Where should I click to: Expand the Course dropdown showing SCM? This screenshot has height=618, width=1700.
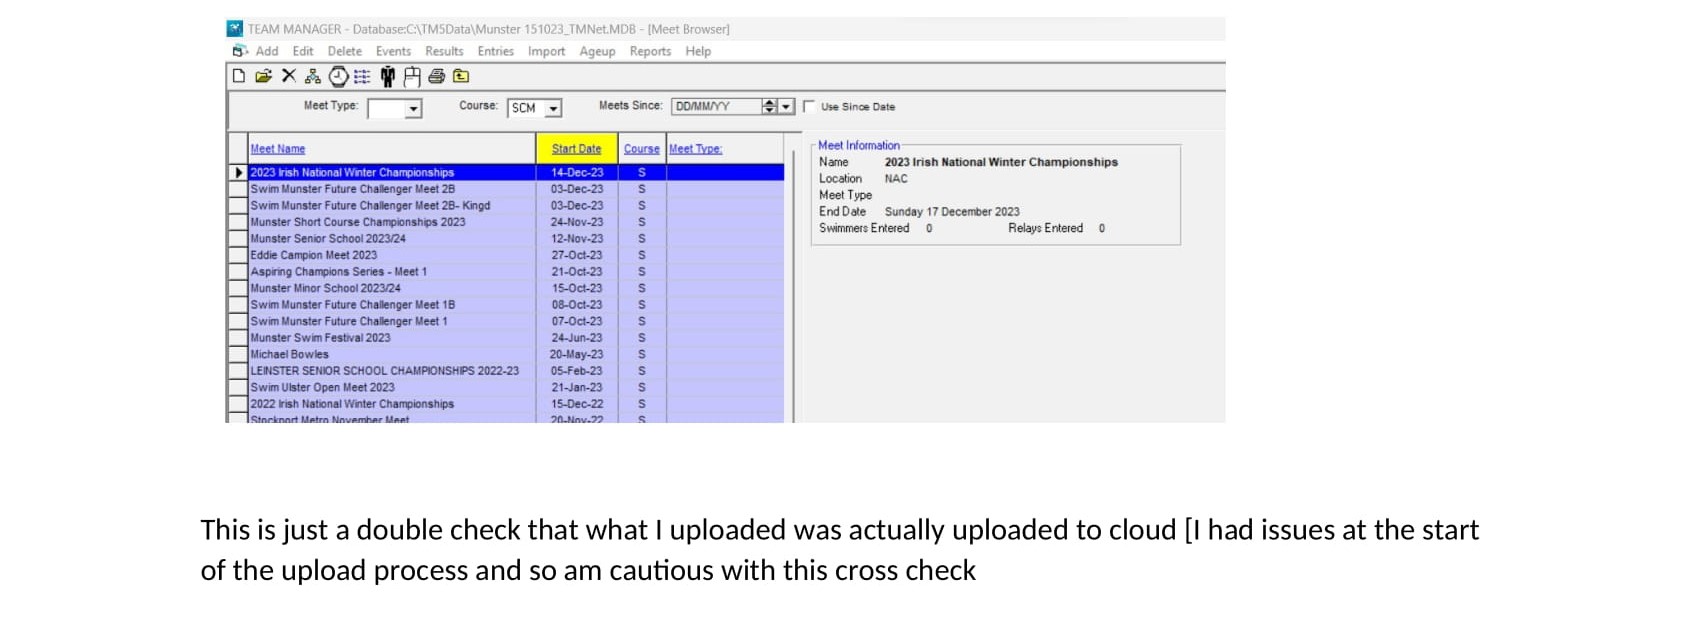pyautogui.click(x=553, y=108)
